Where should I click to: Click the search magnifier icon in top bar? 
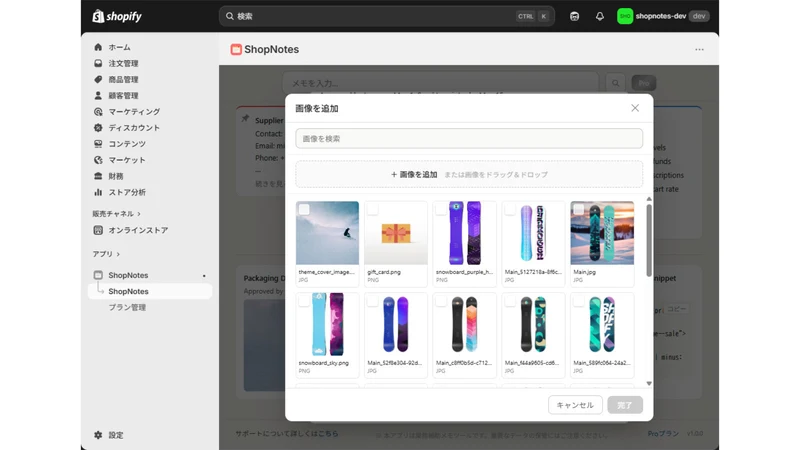(230, 16)
